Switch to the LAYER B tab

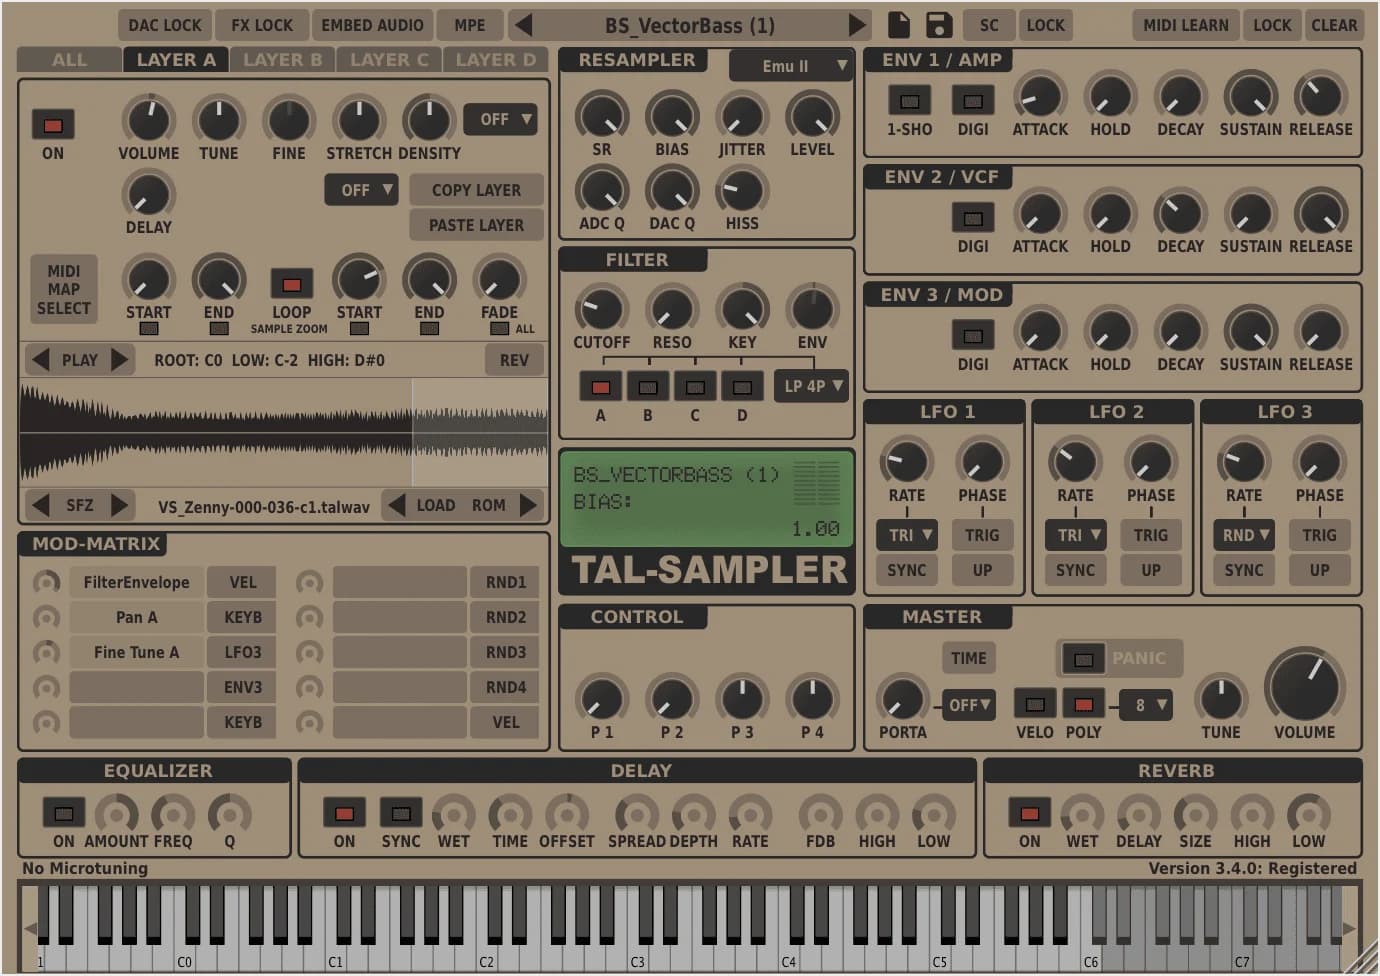click(282, 59)
